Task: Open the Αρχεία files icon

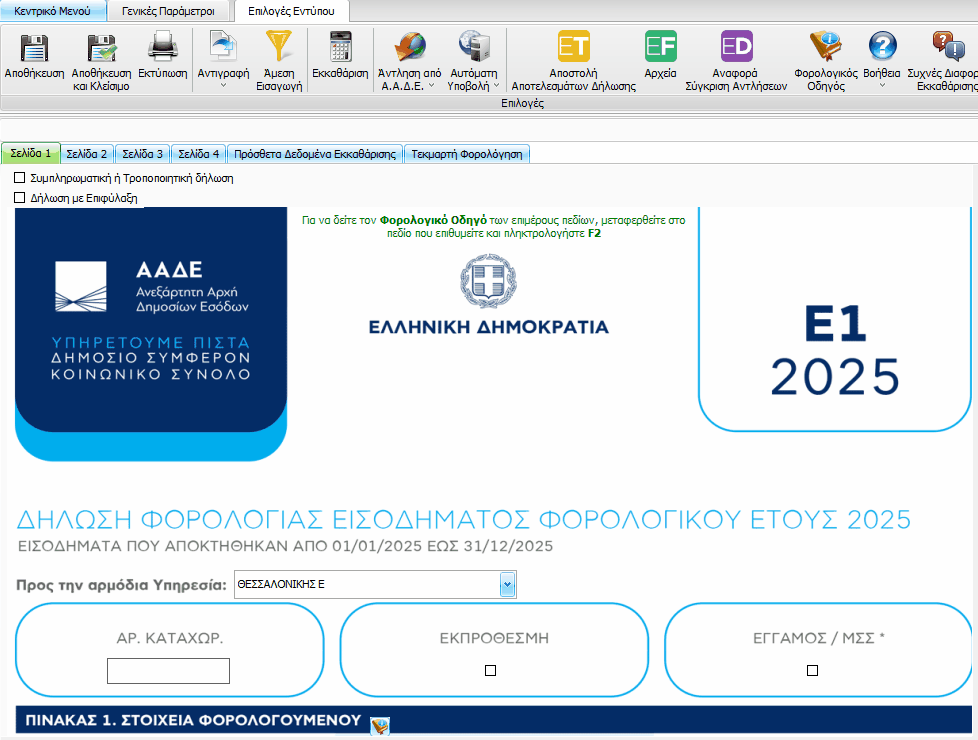Action: pos(660,47)
